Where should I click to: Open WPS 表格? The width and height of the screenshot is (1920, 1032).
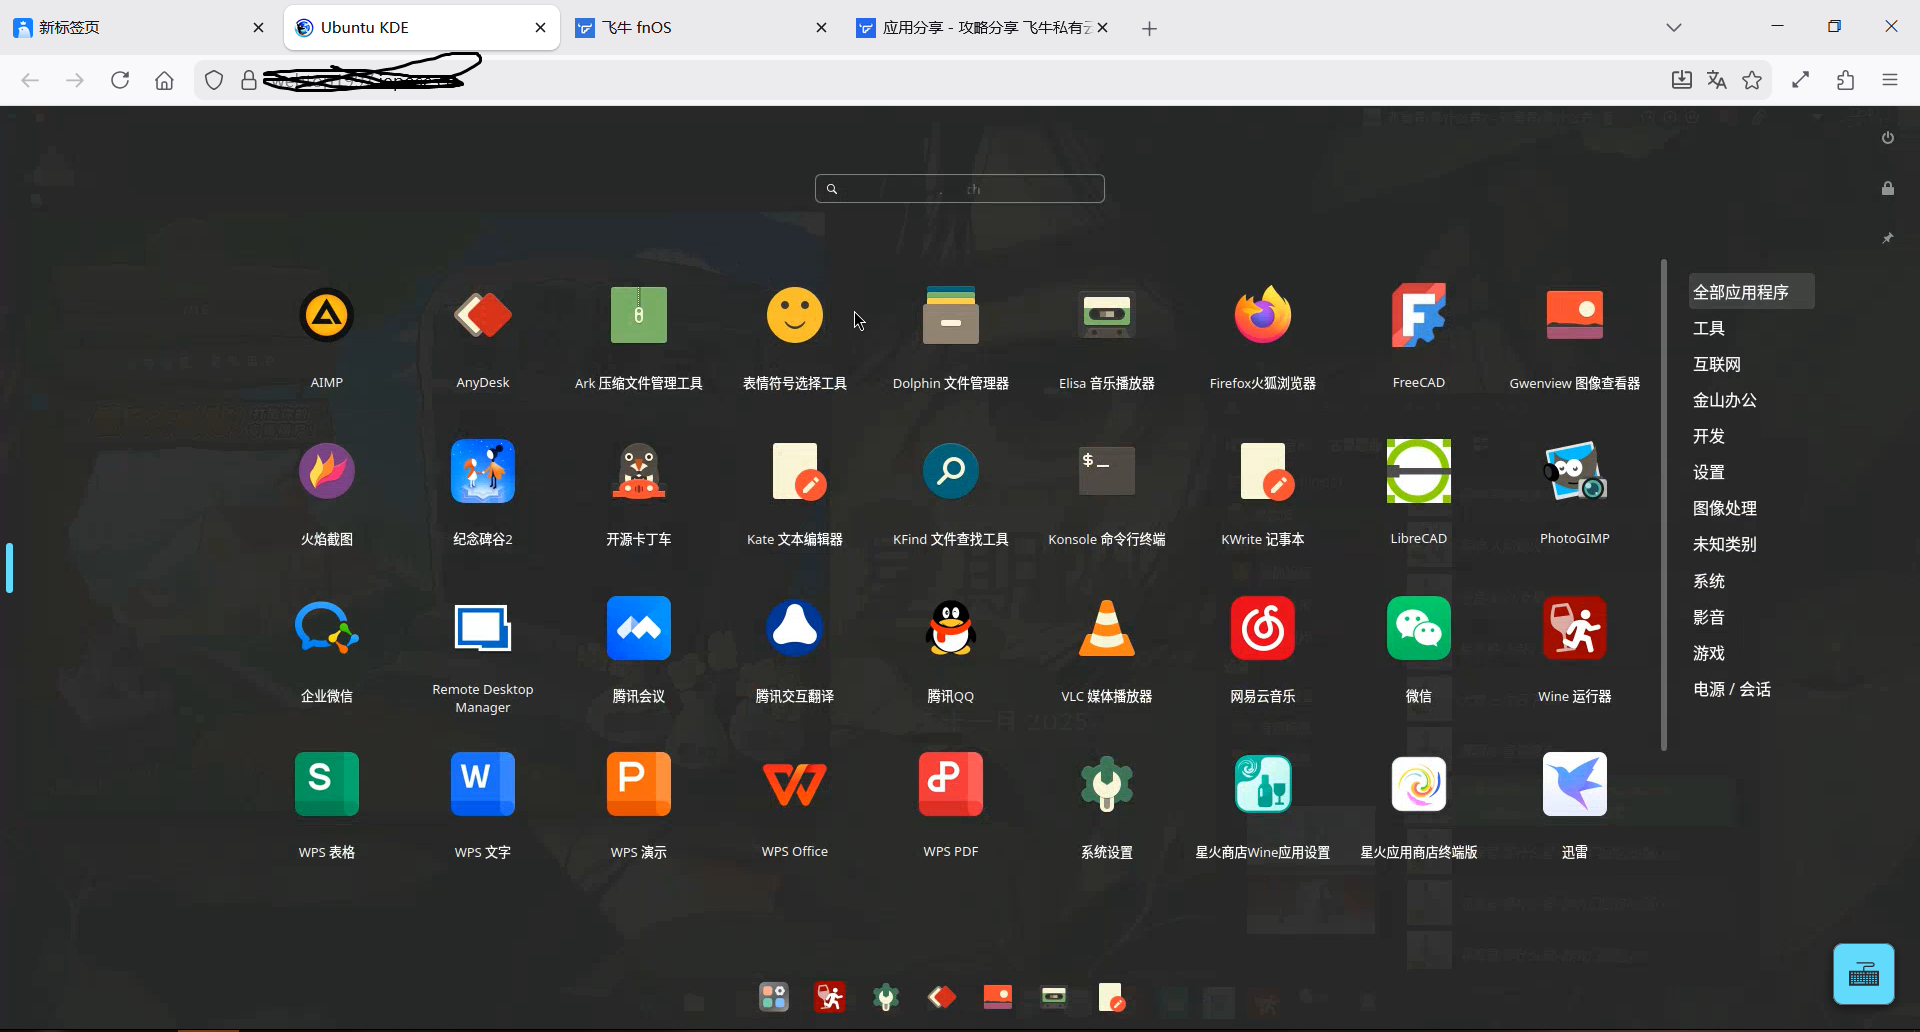click(327, 784)
